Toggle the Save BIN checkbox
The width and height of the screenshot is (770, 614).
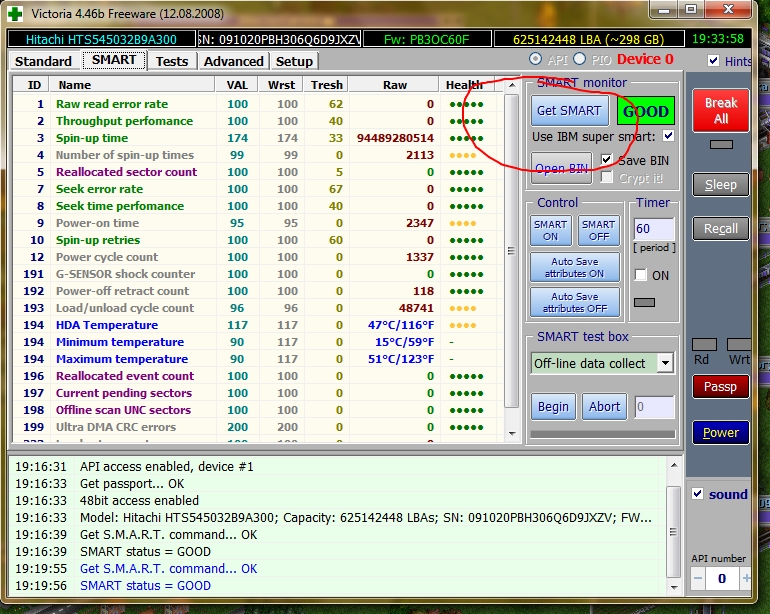pos(606,160)
